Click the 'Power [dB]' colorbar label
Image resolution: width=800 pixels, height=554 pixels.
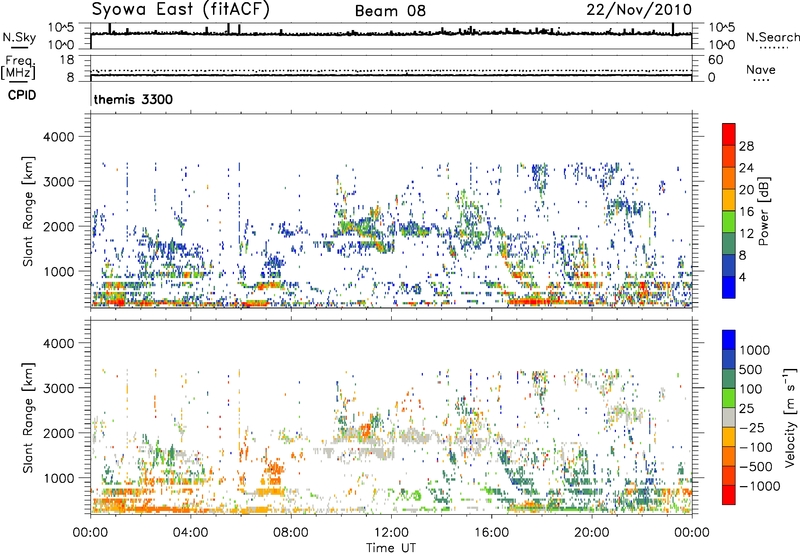pyautogui.click(x=764, y=211)
